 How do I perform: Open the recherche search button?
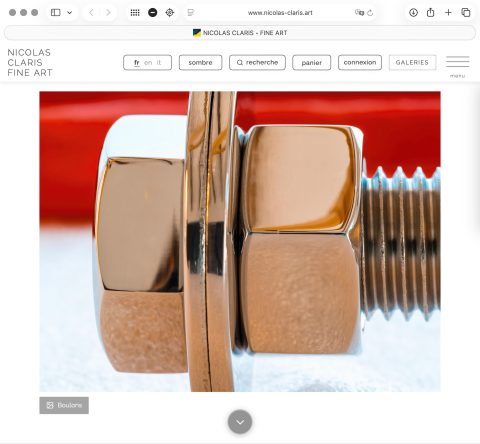pos(257,63)
